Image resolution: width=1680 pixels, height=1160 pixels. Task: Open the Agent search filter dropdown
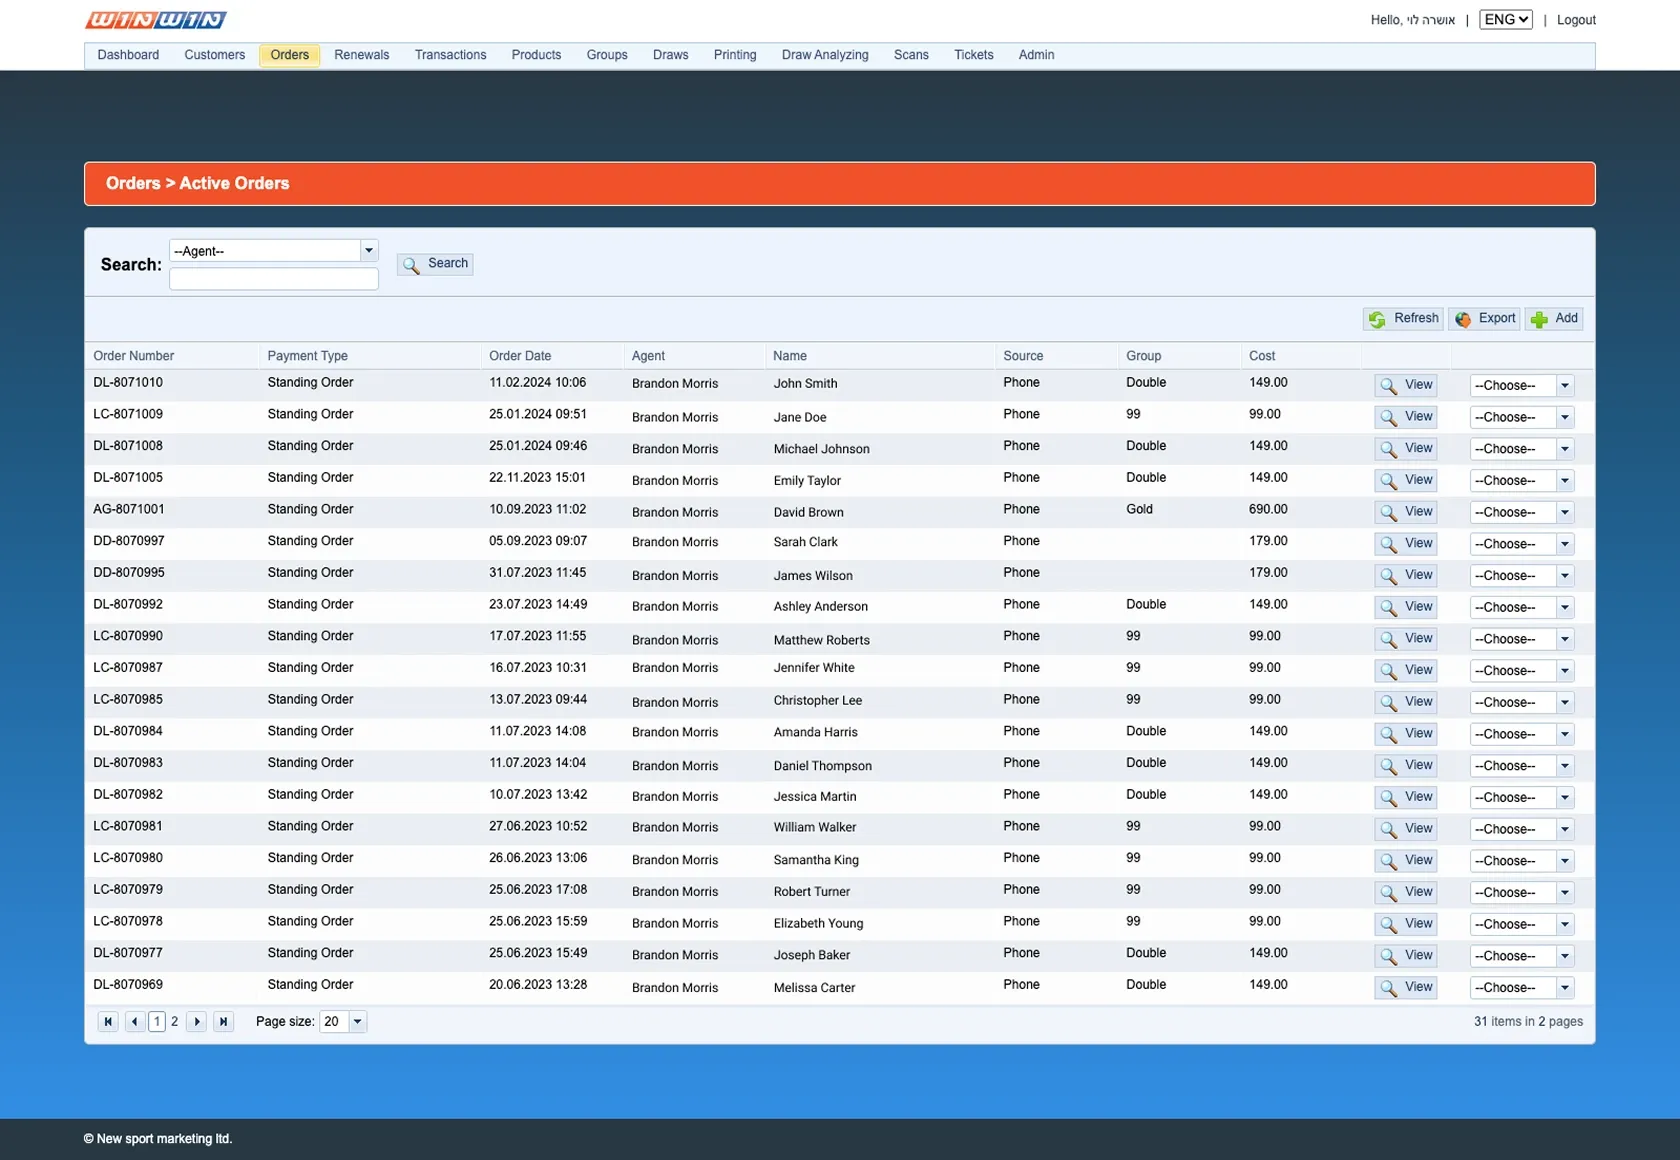[369, 251]
